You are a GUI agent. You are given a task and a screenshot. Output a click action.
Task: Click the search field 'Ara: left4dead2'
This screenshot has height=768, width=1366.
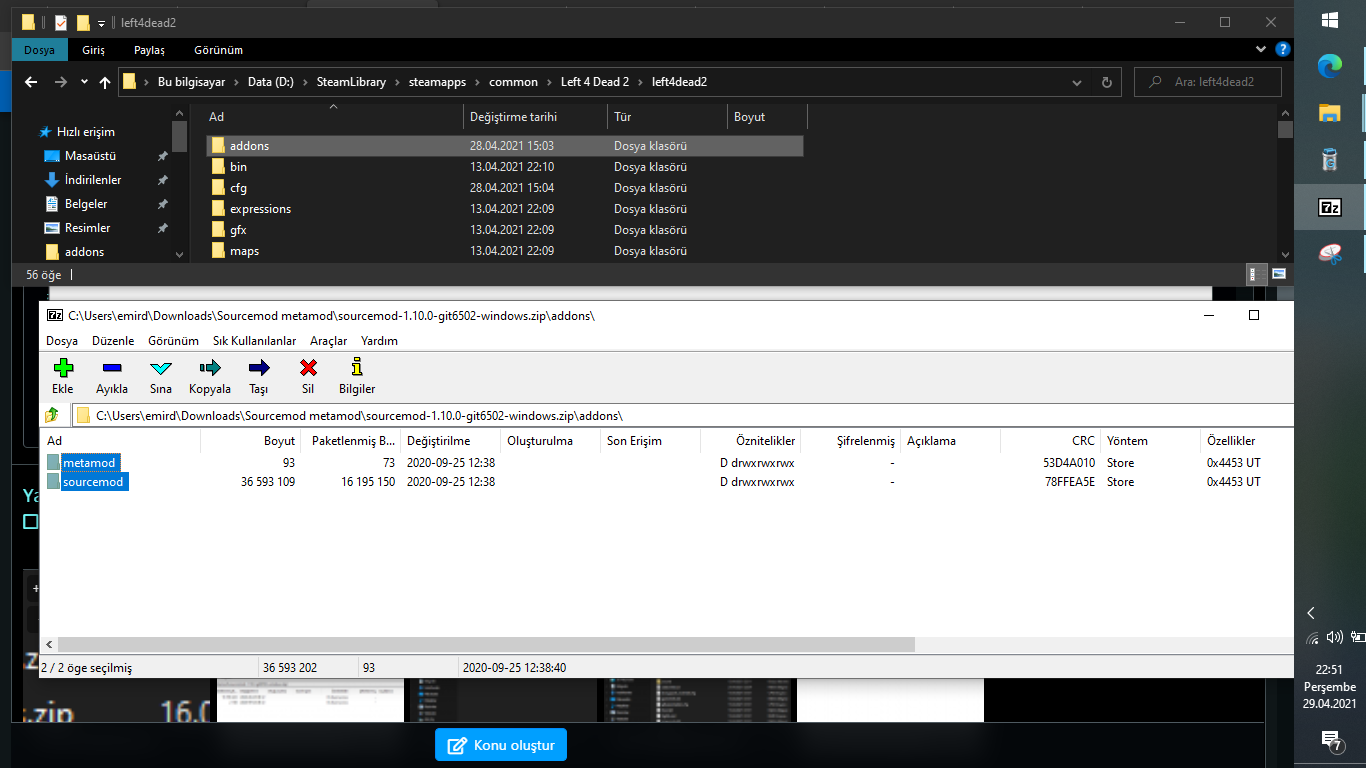point(1208,82)
